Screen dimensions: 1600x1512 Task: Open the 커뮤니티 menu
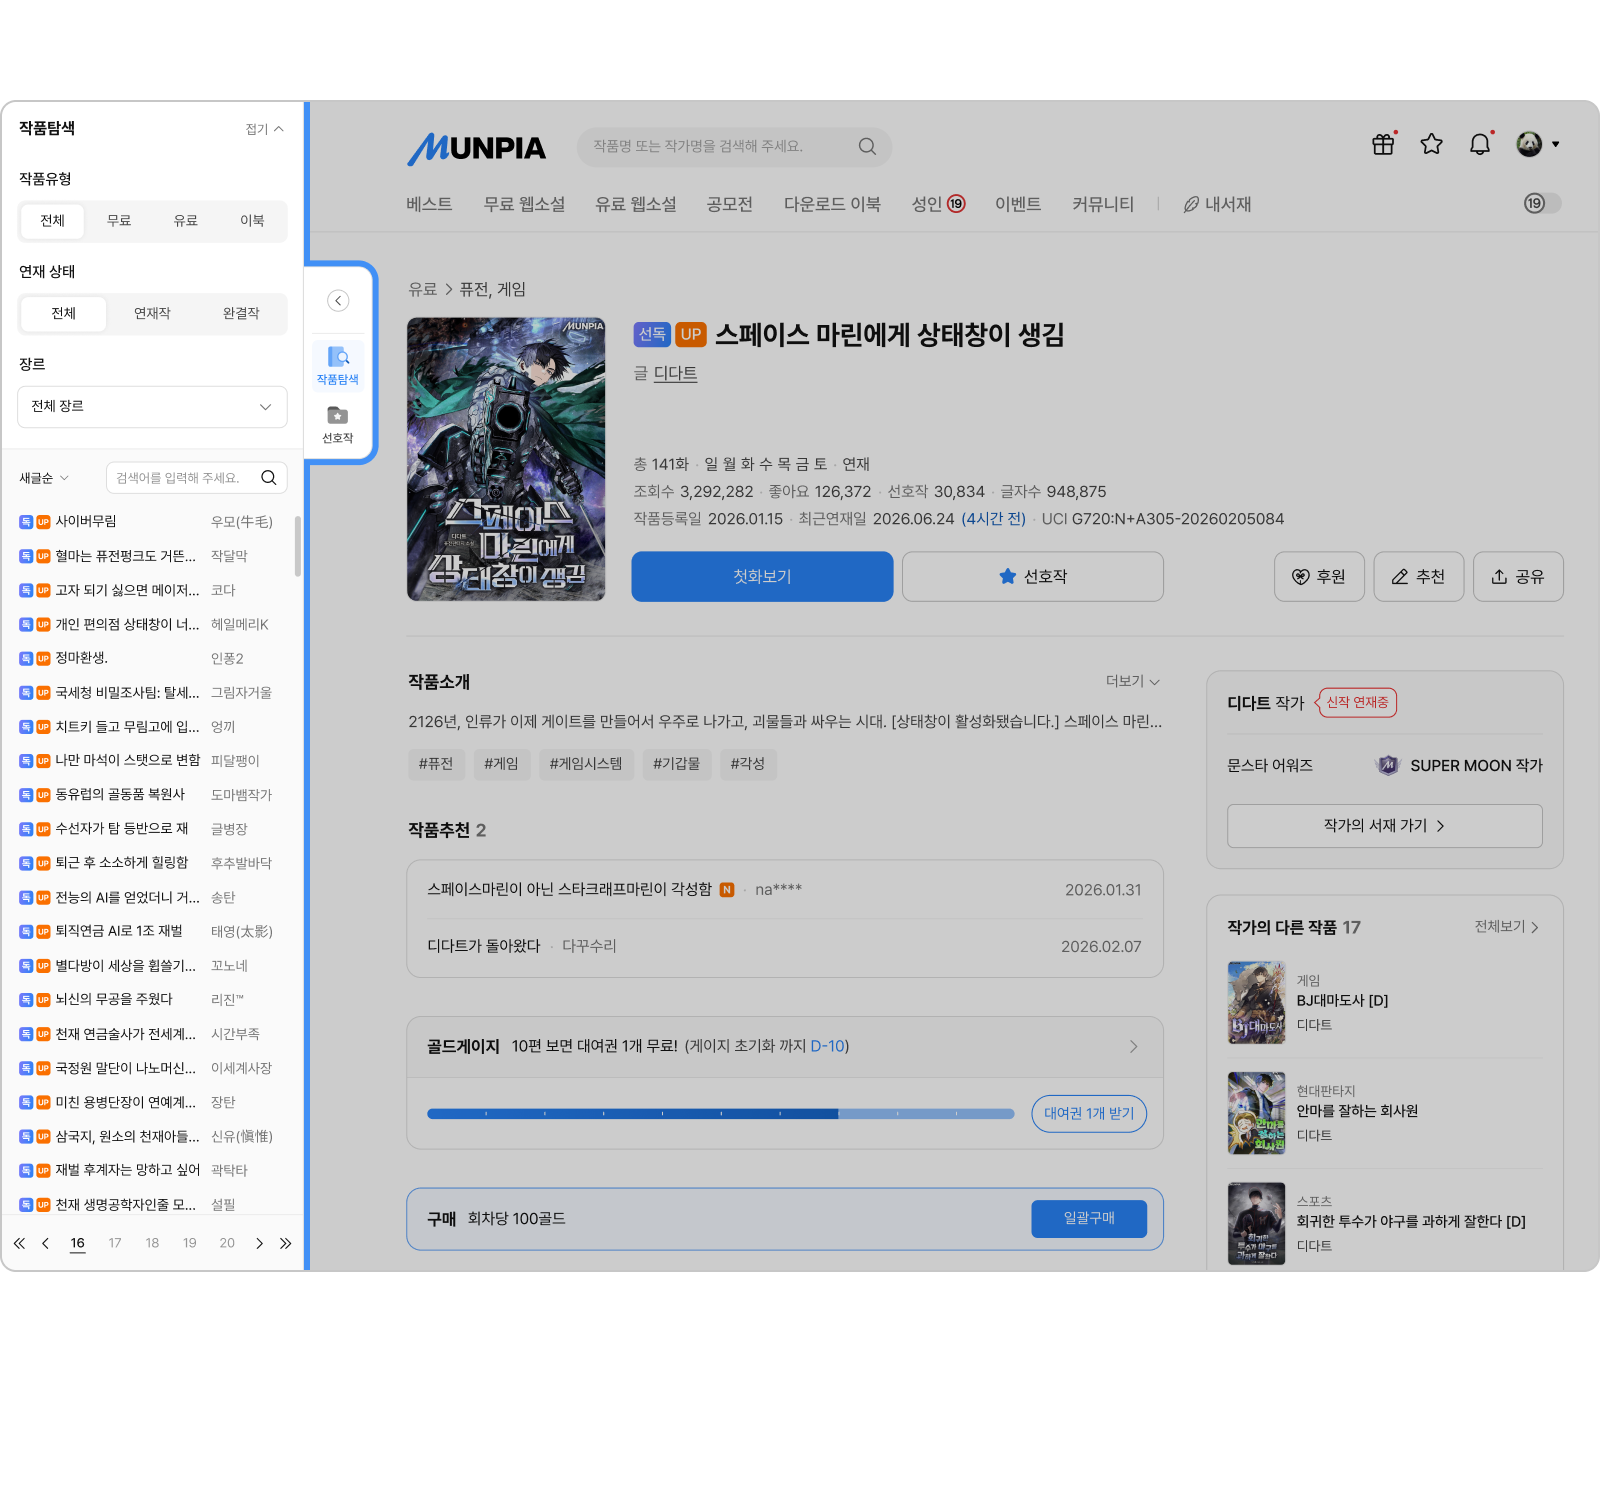[x=1103, y=204]
